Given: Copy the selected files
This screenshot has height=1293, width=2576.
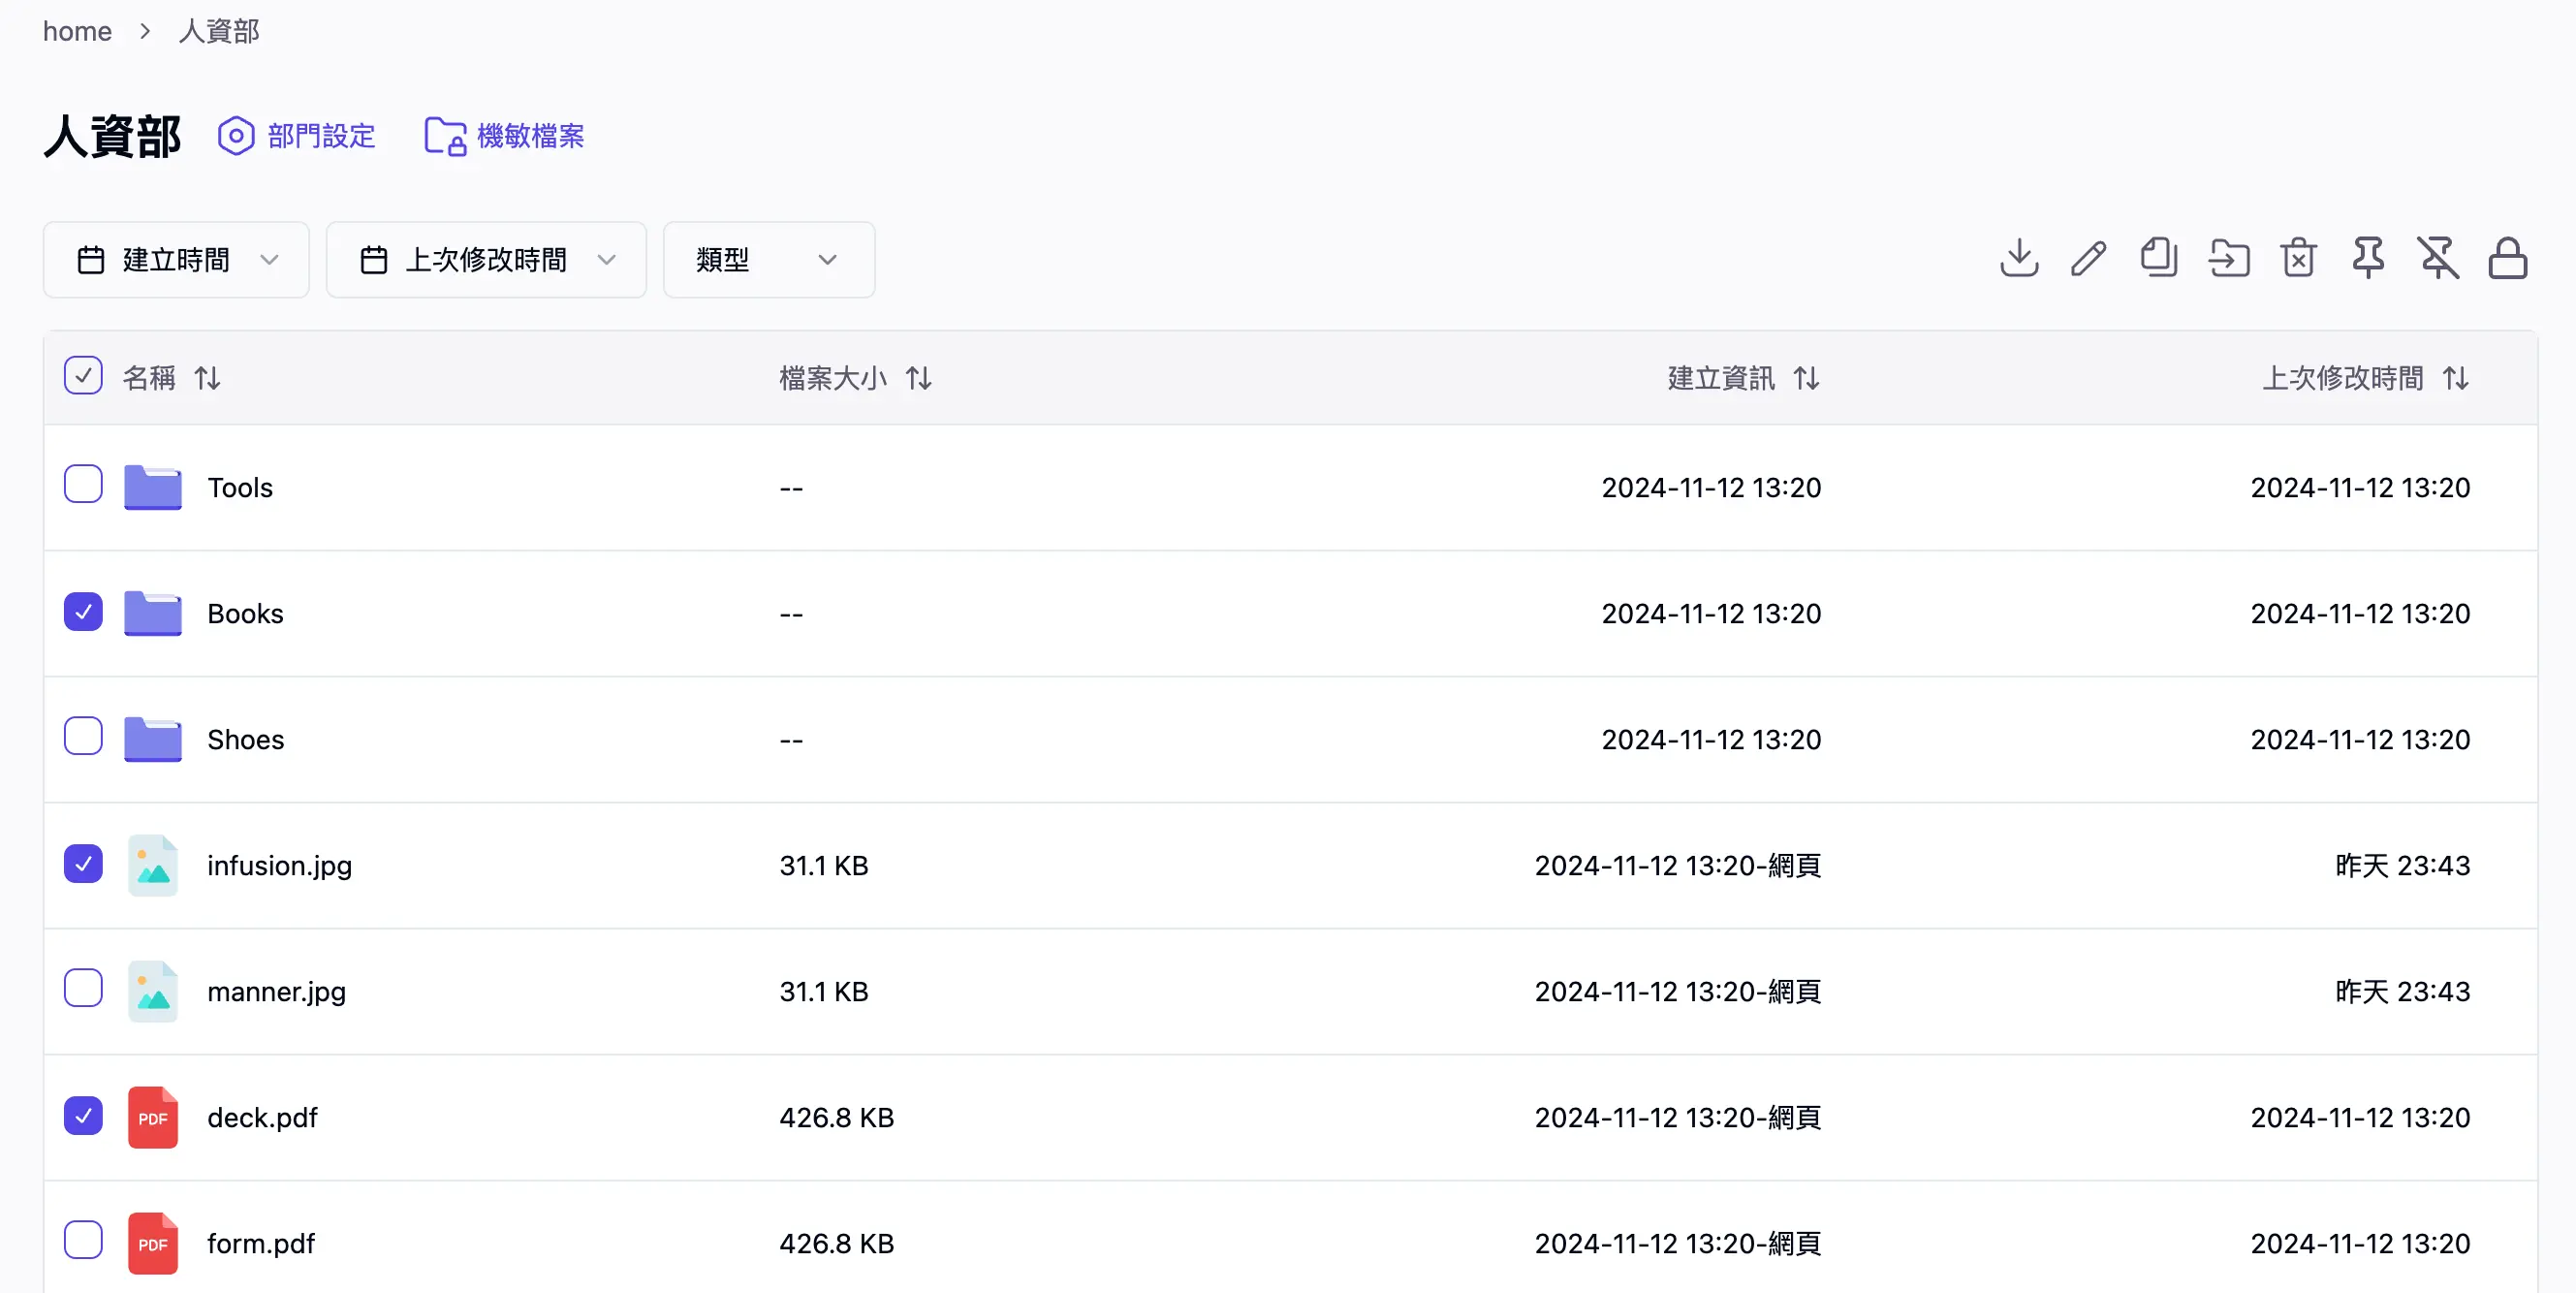Looking at the screenshot, I should click(2158, 258).
